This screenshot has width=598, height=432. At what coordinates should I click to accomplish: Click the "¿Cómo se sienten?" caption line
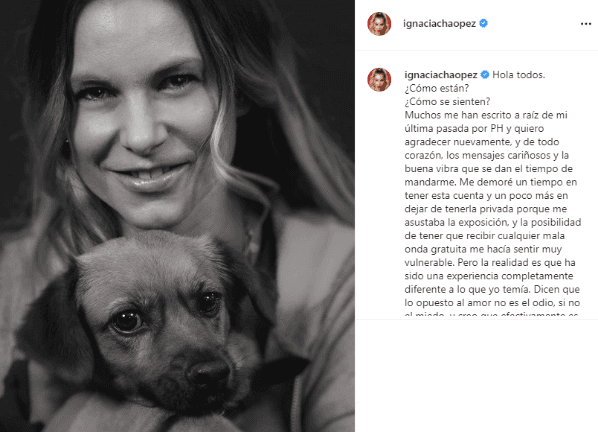click(447, 102)
